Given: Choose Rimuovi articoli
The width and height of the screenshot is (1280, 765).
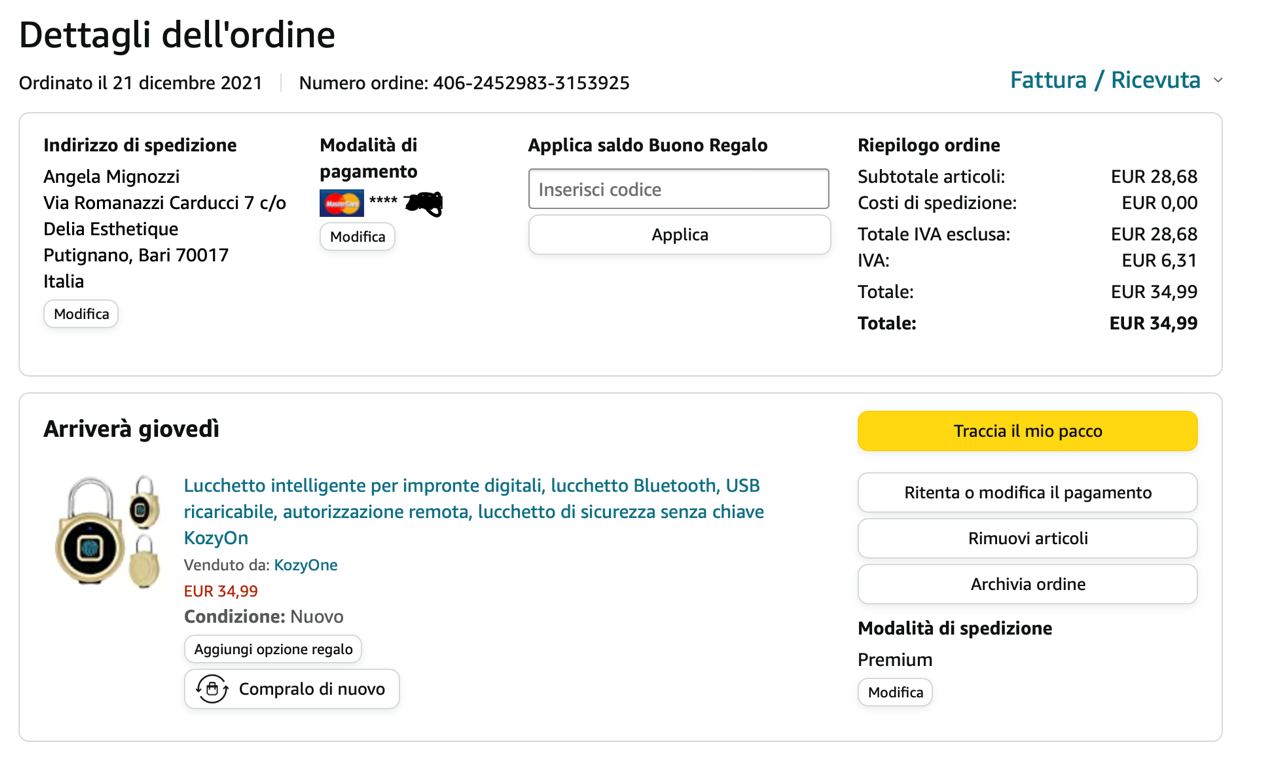Looking at the screenshot, I should click(1027, 538).
